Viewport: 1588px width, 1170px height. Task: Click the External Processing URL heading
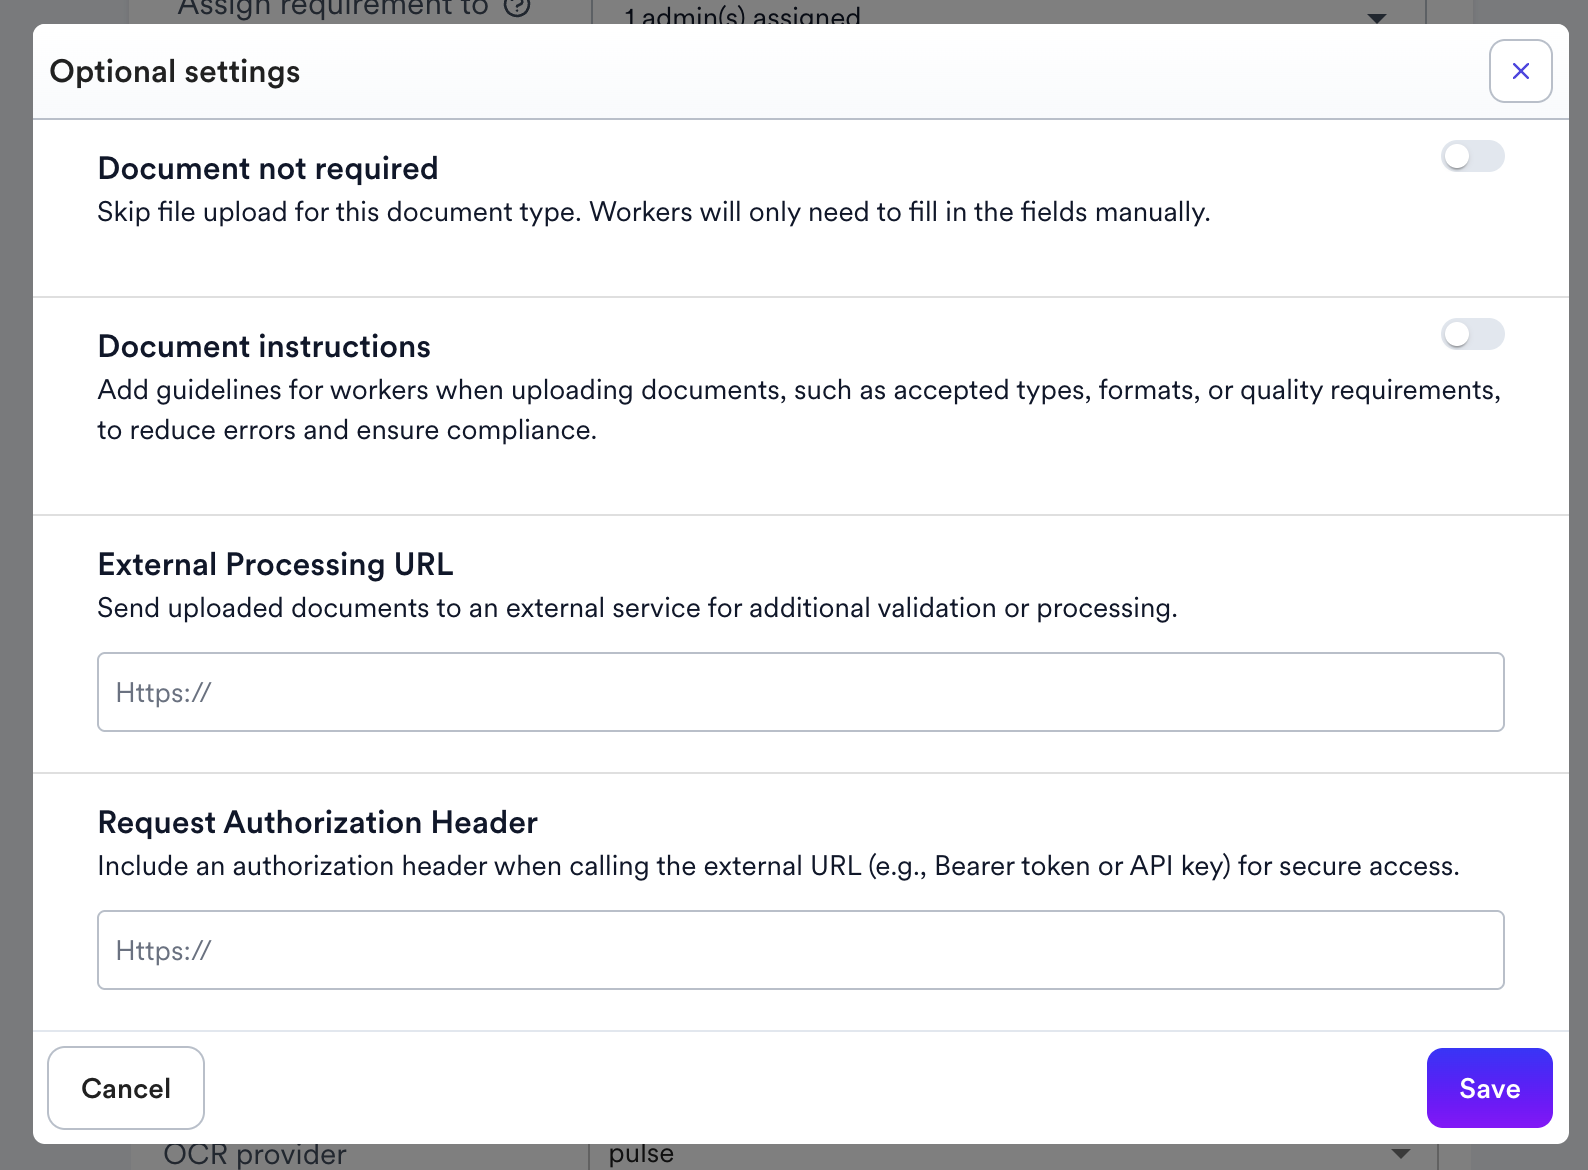click(x=275, y=564)
